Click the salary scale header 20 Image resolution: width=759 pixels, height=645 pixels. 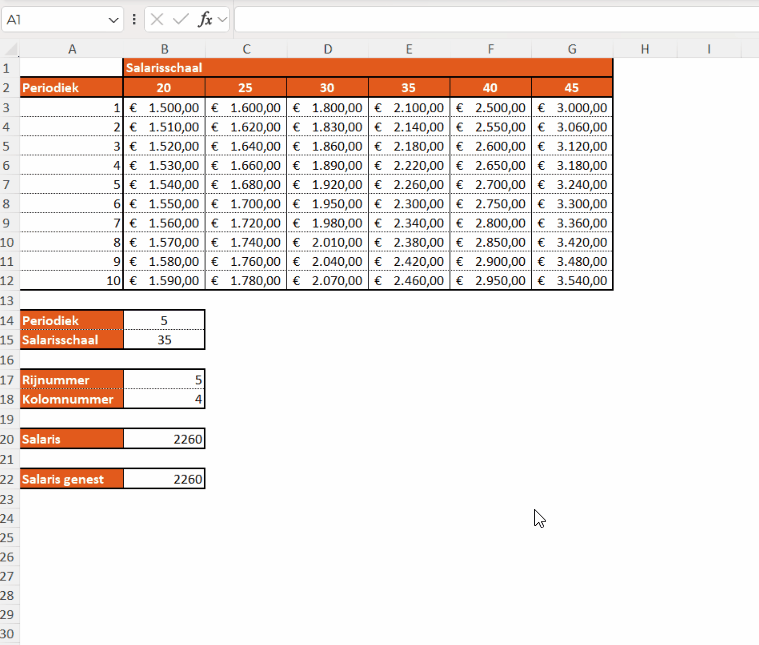[x=164, y=88]
